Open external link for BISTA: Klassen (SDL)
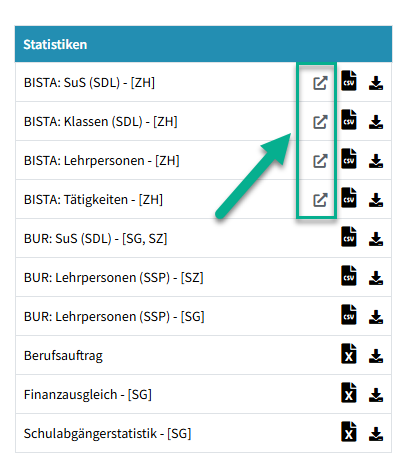 tap(320, 122)
